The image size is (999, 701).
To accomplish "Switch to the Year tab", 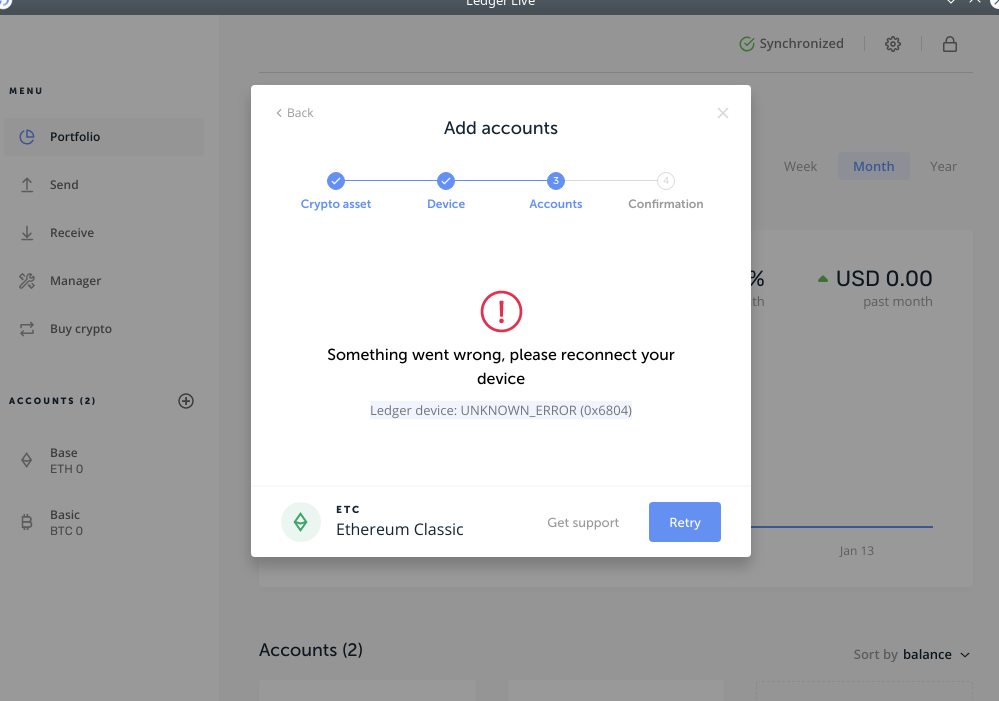I will [x=943, y=166].
